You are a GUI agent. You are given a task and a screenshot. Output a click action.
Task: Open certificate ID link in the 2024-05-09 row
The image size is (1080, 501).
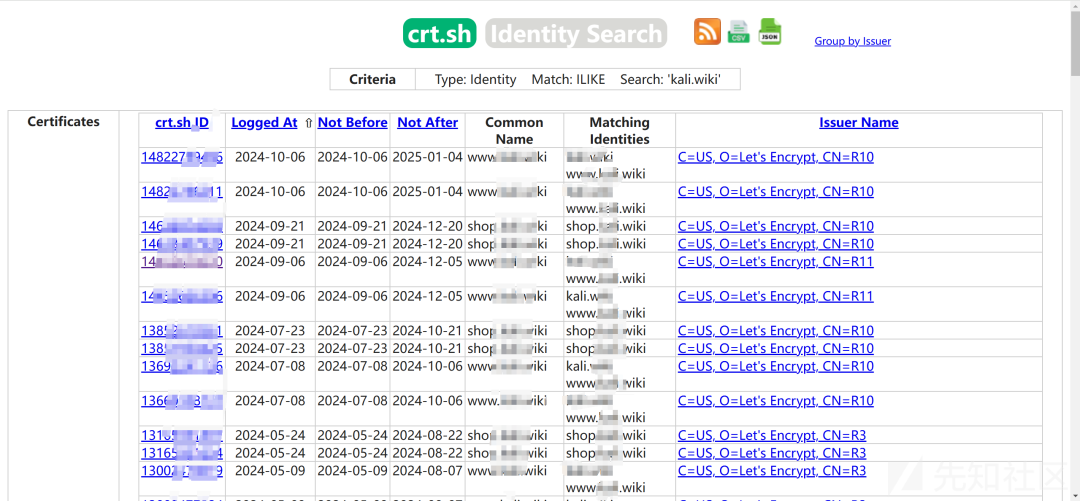[x=182, y=471]
